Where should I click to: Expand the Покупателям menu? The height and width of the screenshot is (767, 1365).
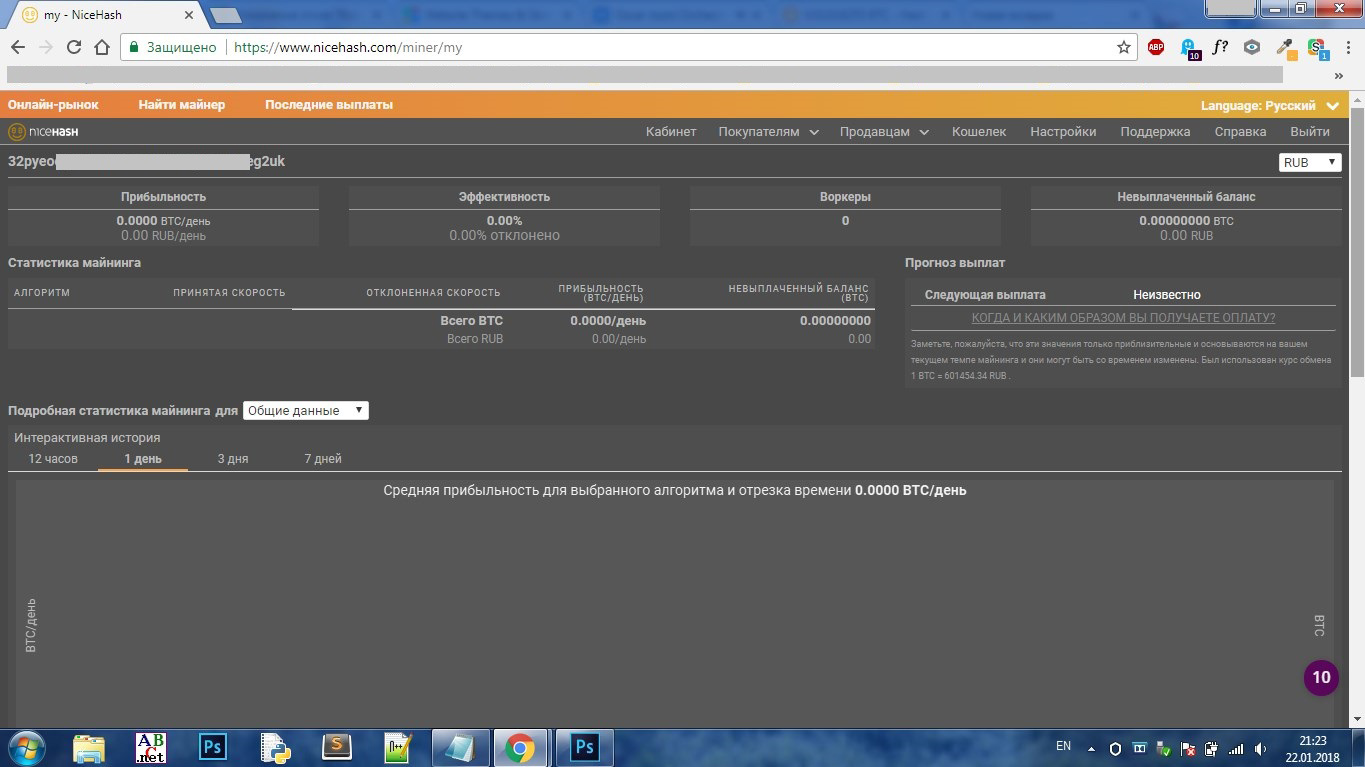pos(769,131)
